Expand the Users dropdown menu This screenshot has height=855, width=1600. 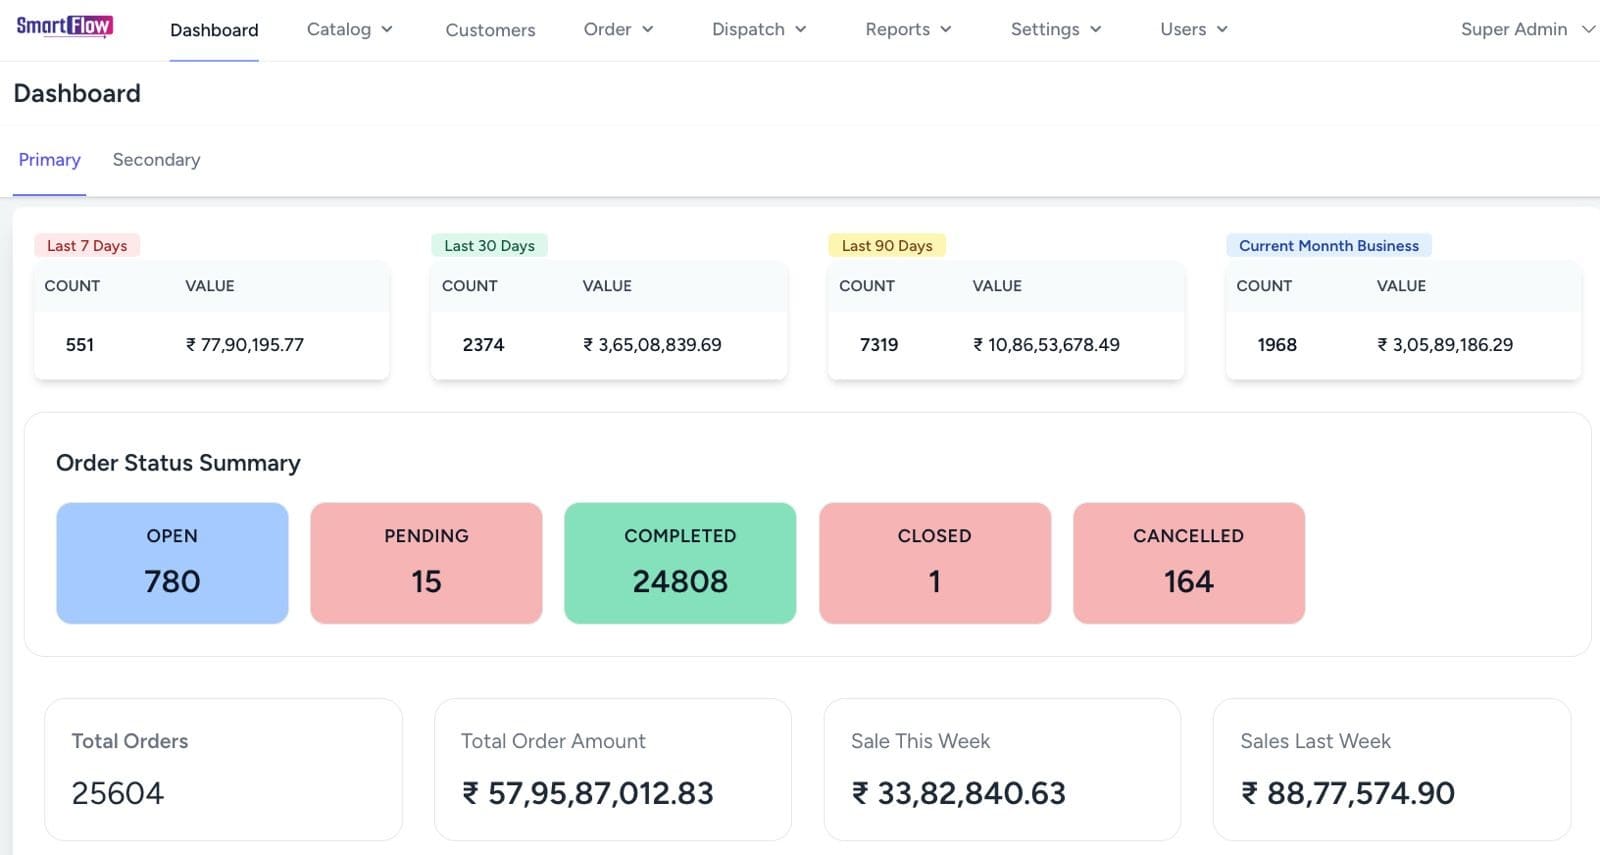(1193, 30)
